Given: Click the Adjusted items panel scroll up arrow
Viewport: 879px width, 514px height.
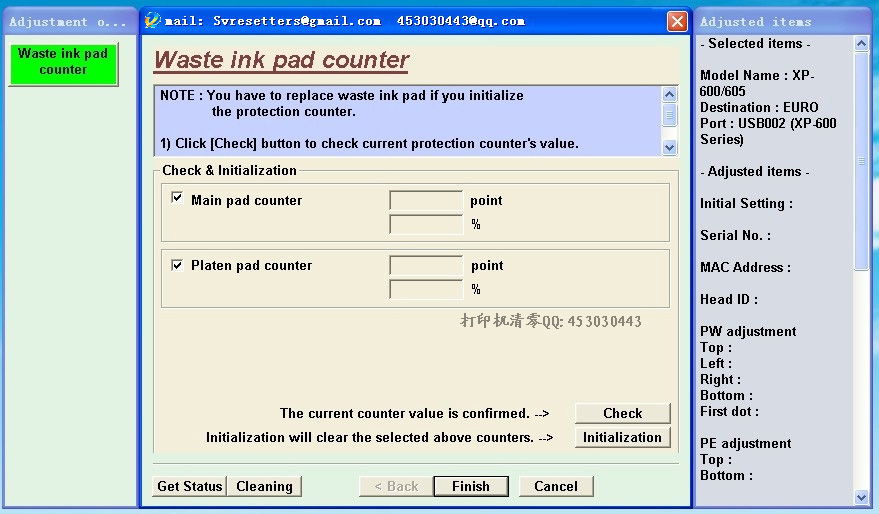Looking at the screenshot, I should coord(861,44).
